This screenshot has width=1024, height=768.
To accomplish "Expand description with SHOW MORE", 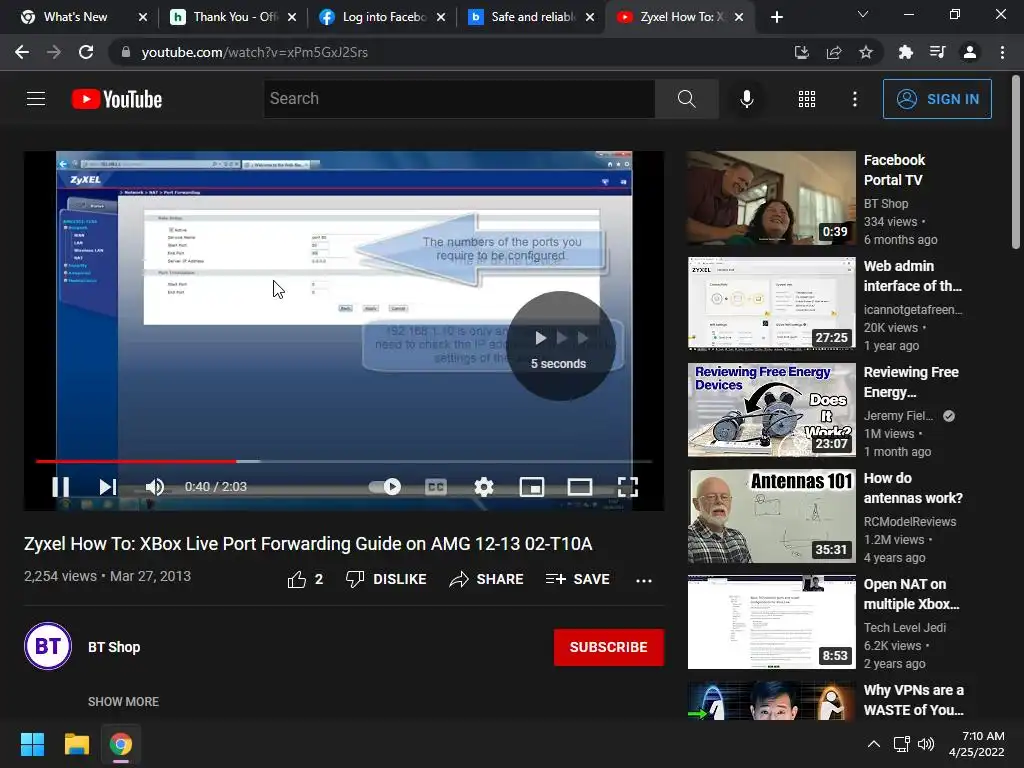I will click(x=123, y=701).
